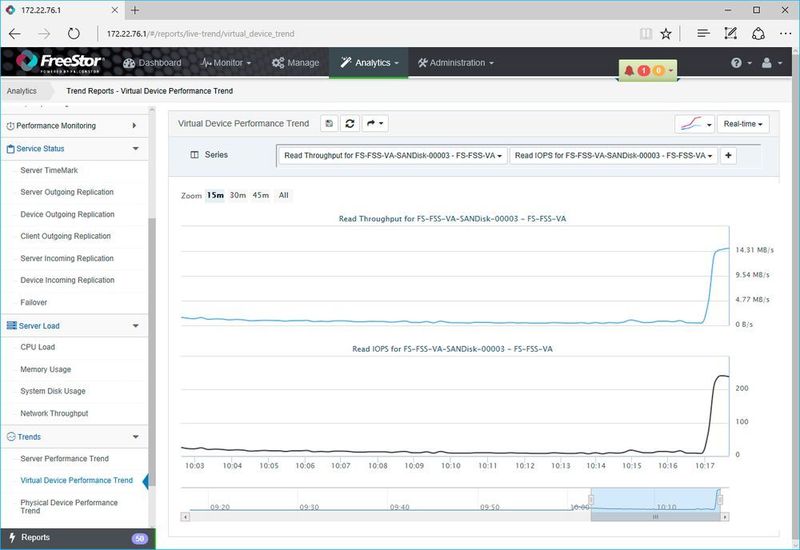Click the navigator right scroll arrow
The width and height of the screenshot is (800, 550).
click(x=724, y=517)
